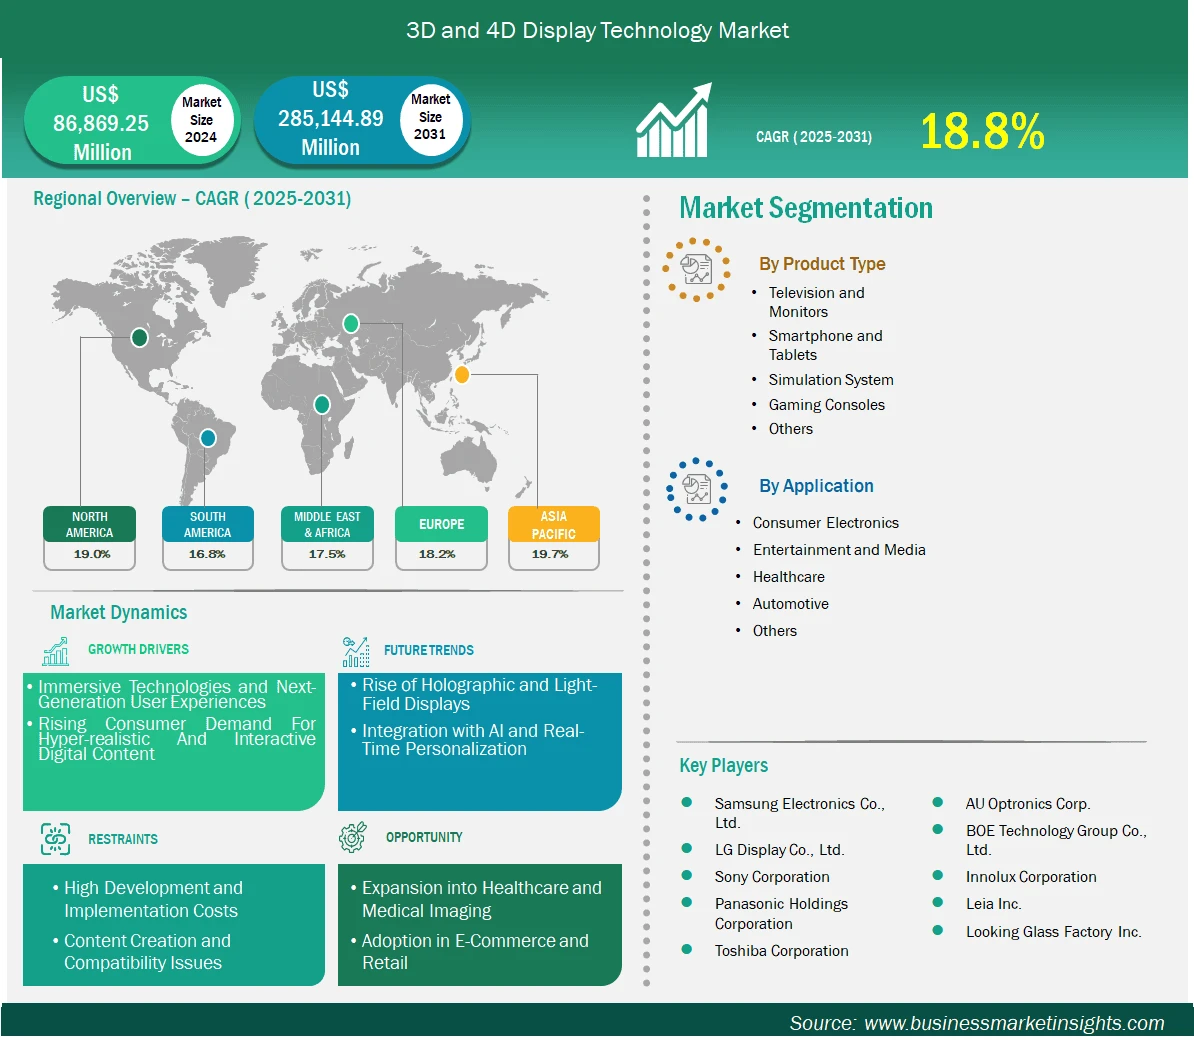This screenshot has height=1040, width=1194.
Task: Click the Europe map marker in Russia
Action: click(351, 323)
